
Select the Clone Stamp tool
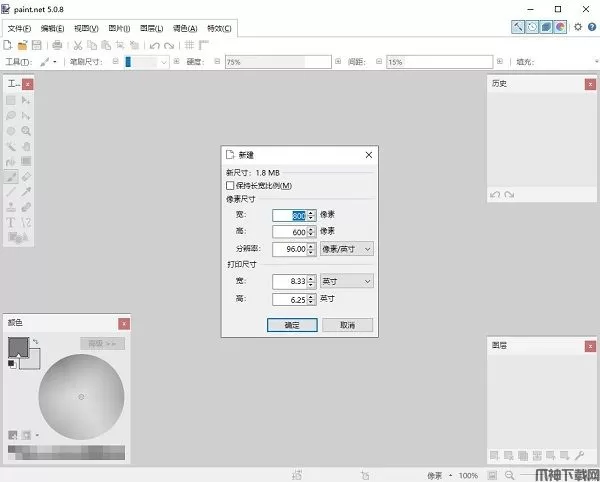pos(11,207)
